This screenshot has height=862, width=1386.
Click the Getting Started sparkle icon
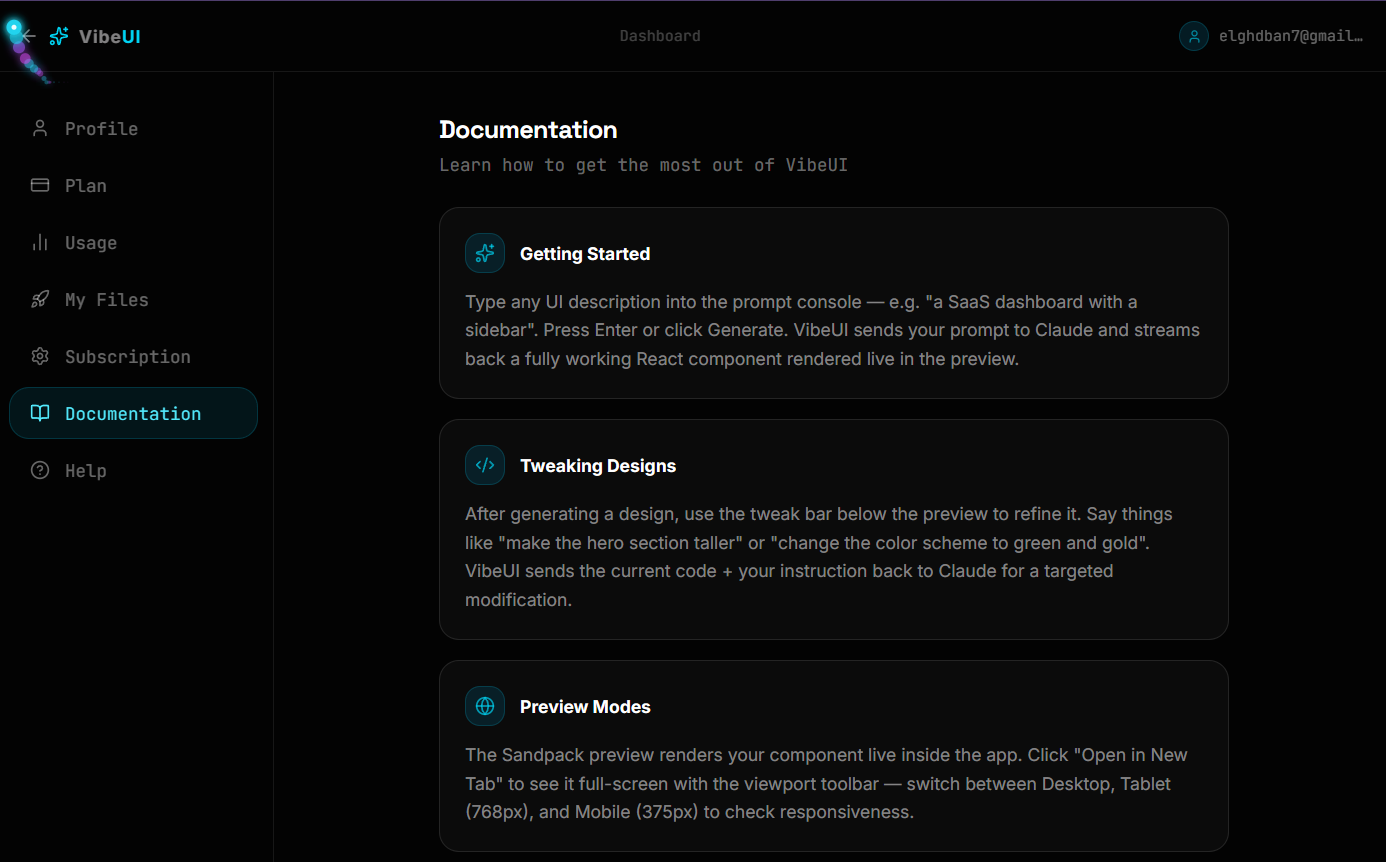tap(485, 253)
